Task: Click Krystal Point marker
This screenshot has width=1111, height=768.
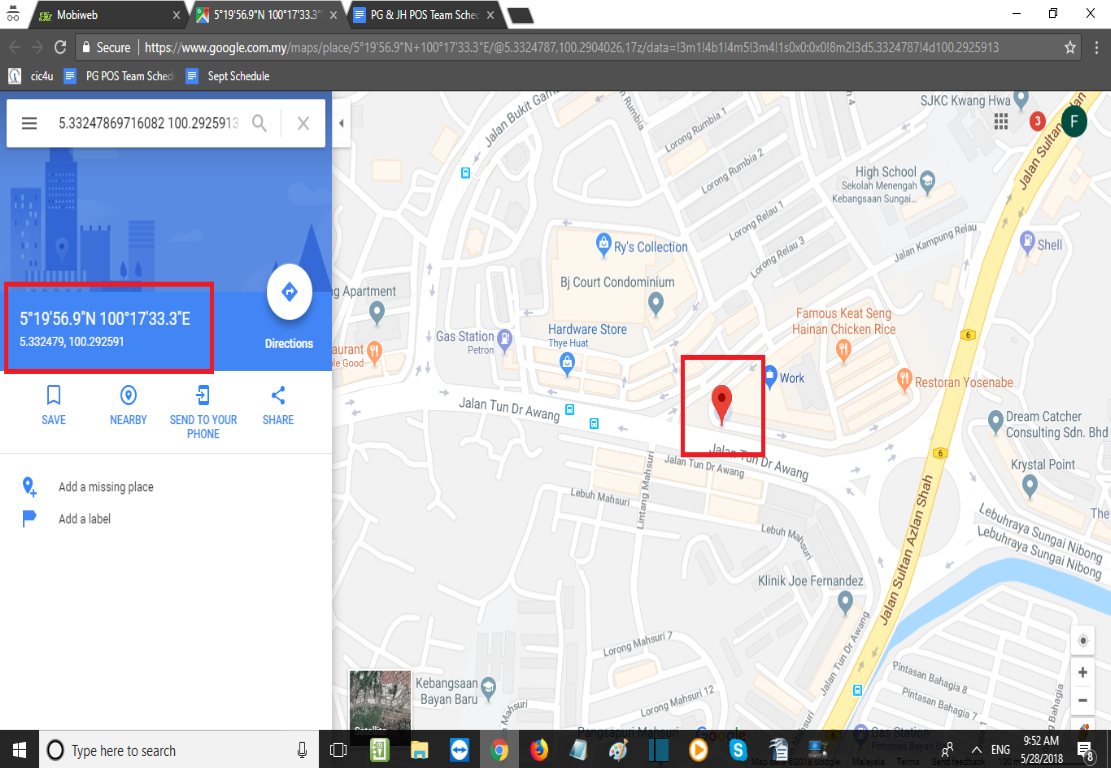Action: 1030,486
